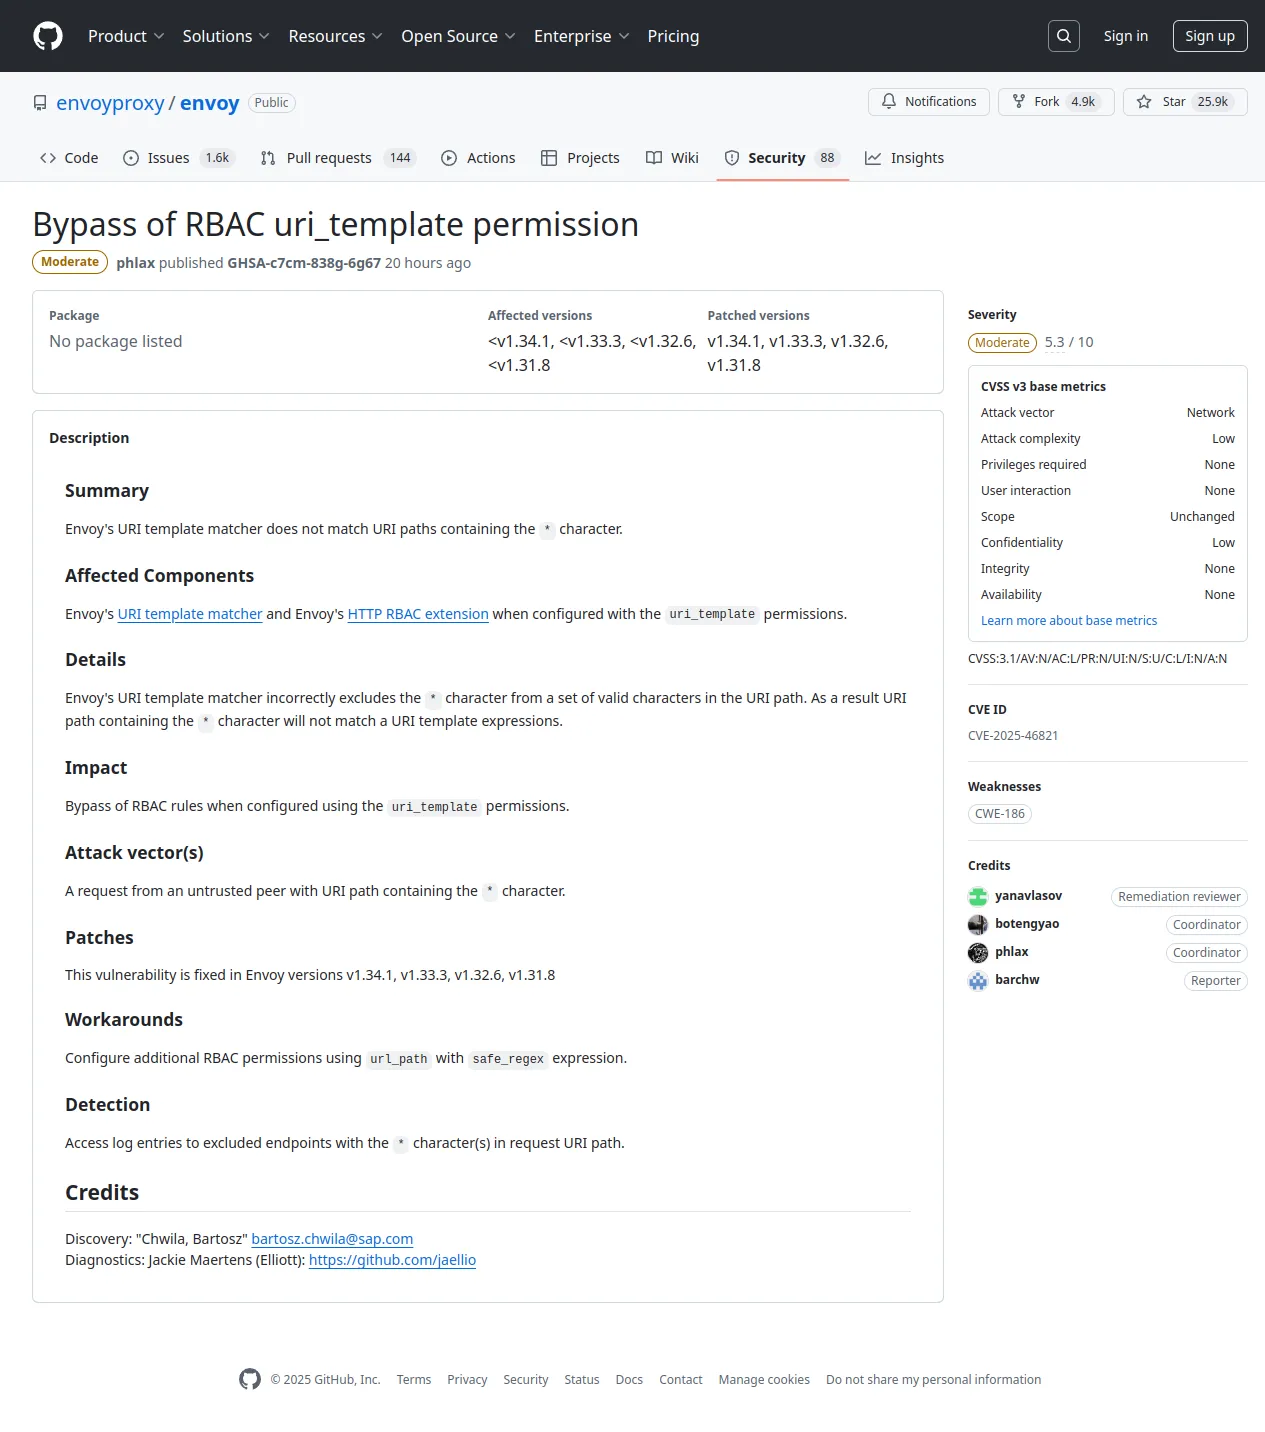Click barchw's avatar in Credits
1265x1432 pixels.
tap(978, 980)
